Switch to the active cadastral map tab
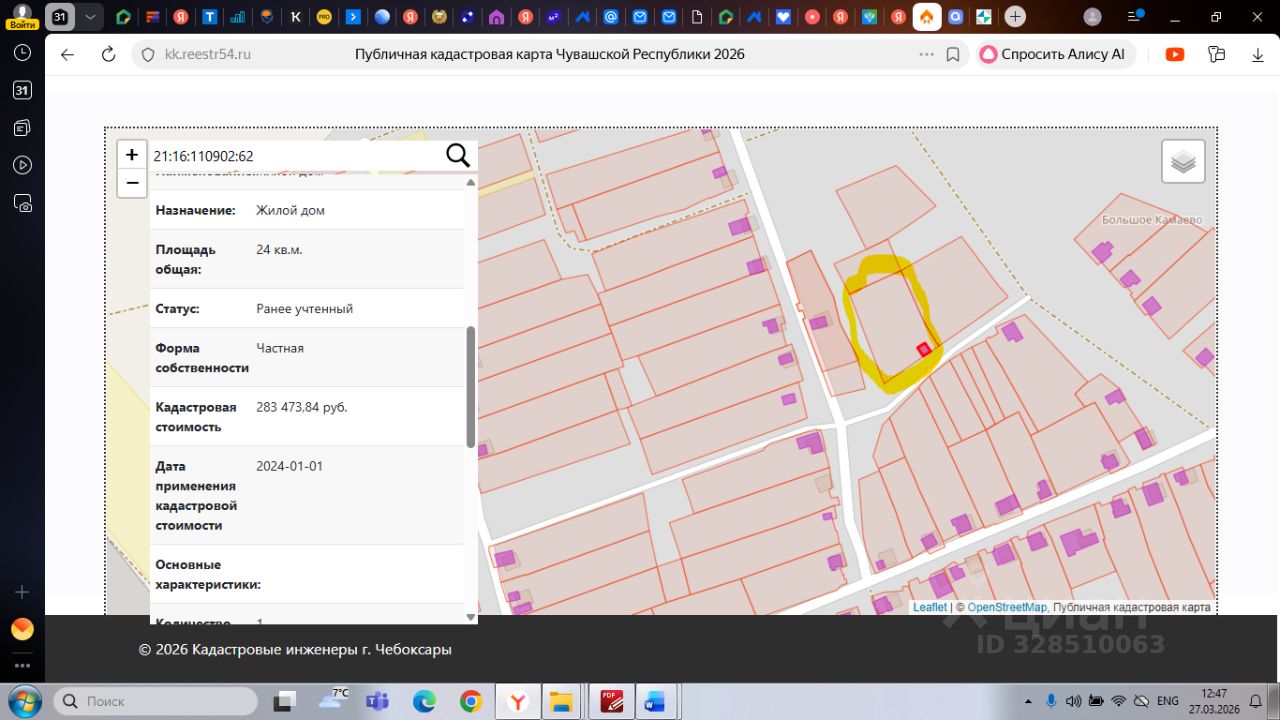Image resolution: width=1280 pixels, height=720 pixels. tap(927, 17)
